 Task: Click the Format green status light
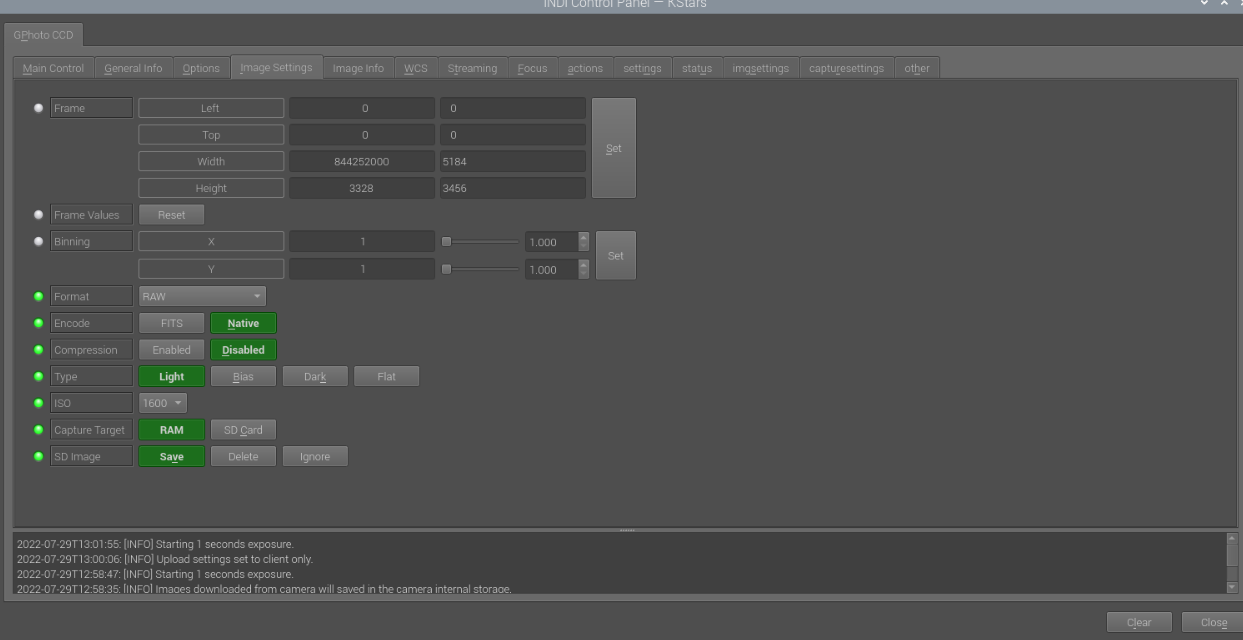[39, 296]
